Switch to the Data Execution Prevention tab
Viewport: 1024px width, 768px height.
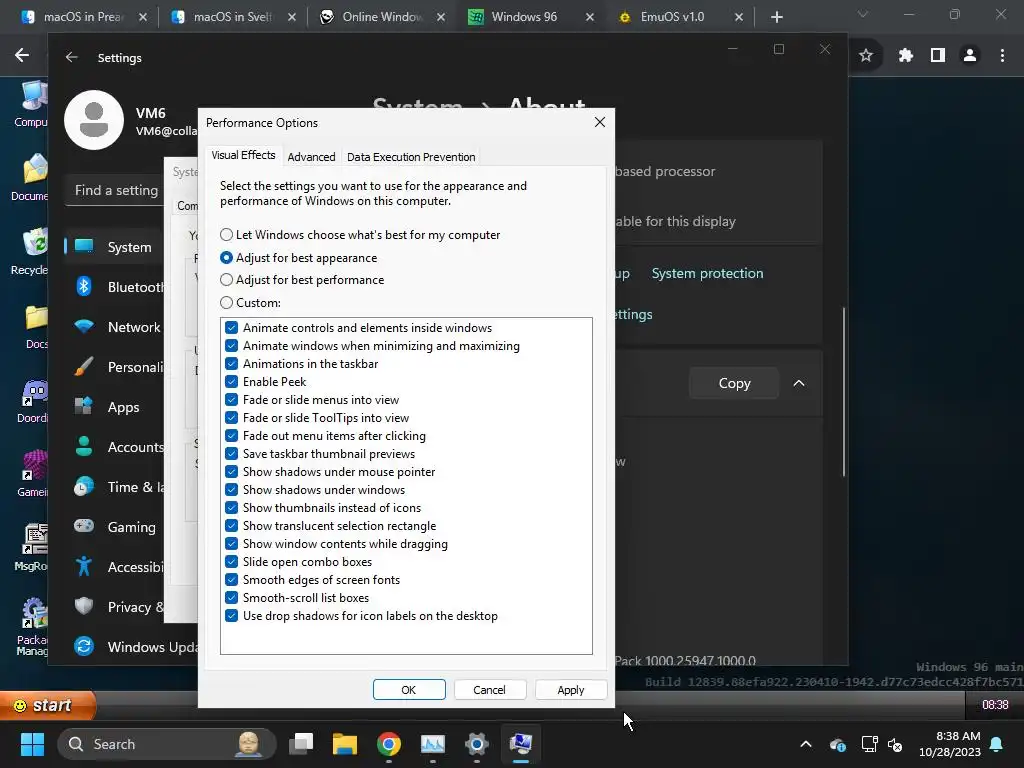[x=411, y=157]
